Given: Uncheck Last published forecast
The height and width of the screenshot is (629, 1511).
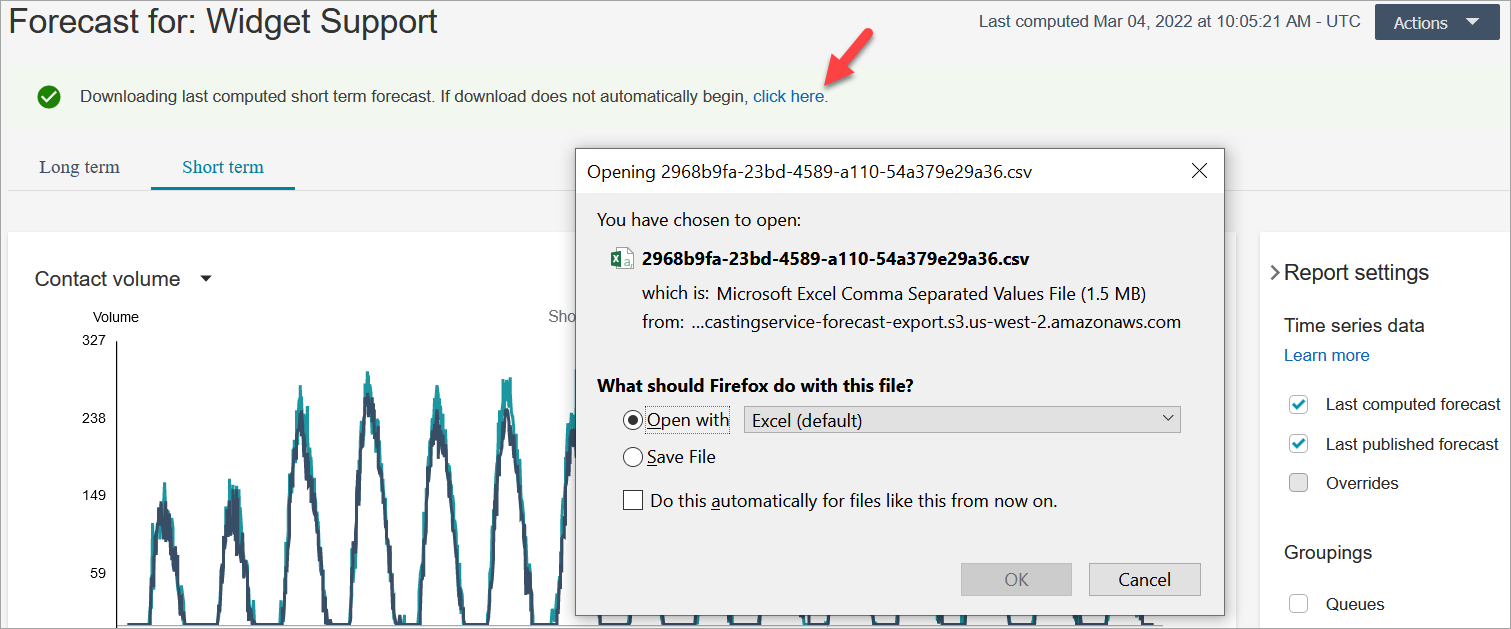Looking at the screenshot, I should [1298, 443].
